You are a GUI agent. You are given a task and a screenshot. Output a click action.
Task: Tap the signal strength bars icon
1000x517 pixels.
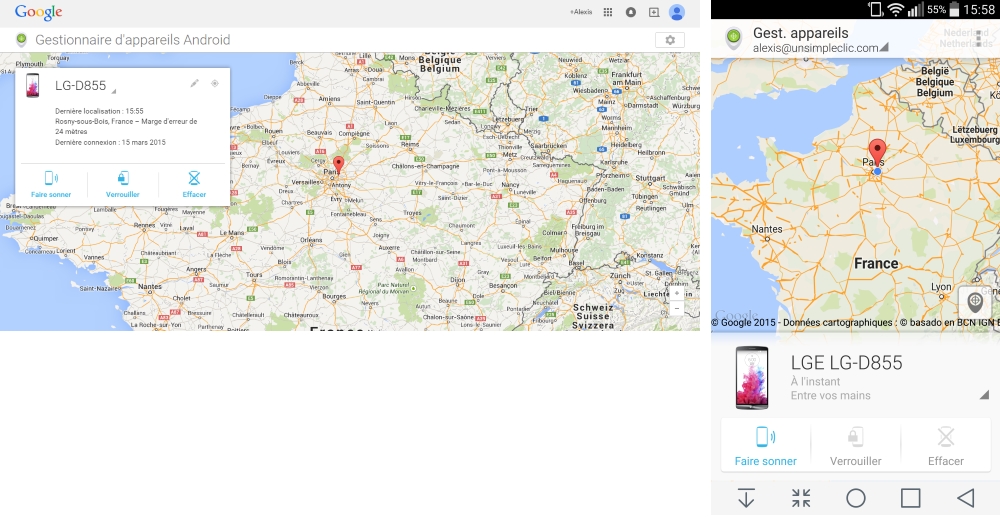915,10
